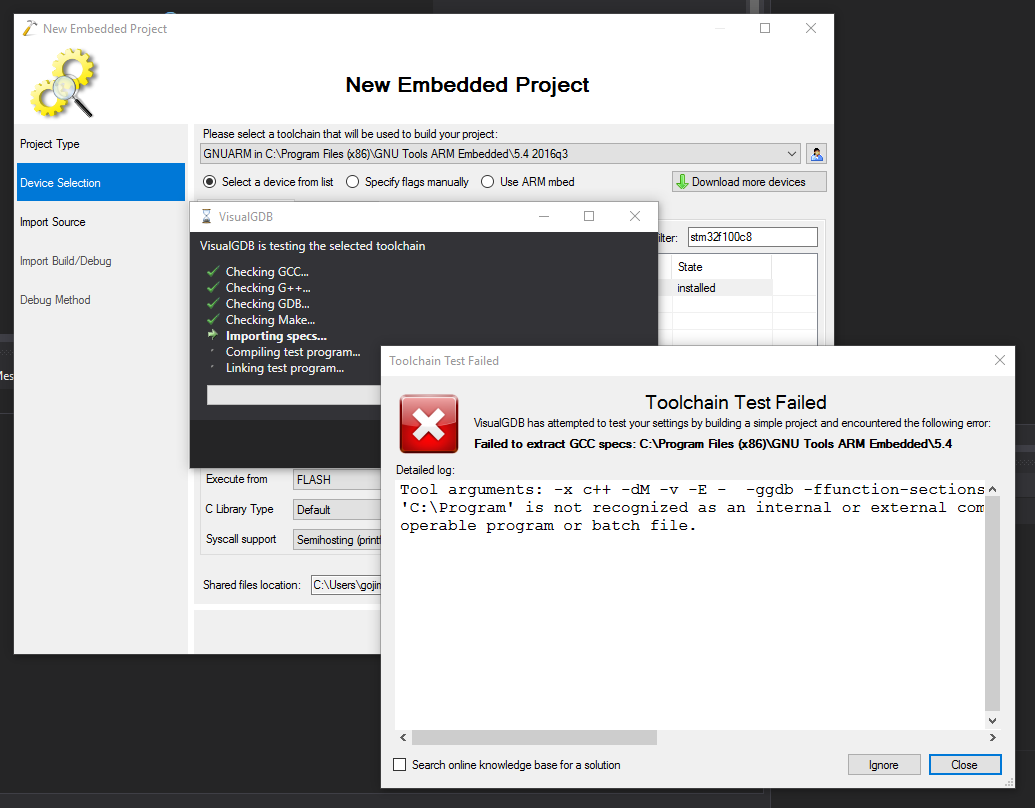Select 'Specify flags manually' radio option
The width and height of the screenshot is (1035, 808).
coord(352,182)
